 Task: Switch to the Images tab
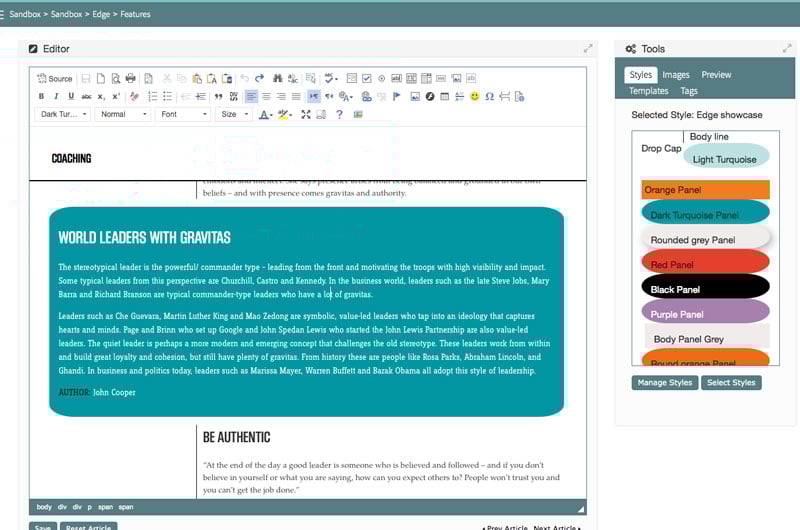(676, 75)
